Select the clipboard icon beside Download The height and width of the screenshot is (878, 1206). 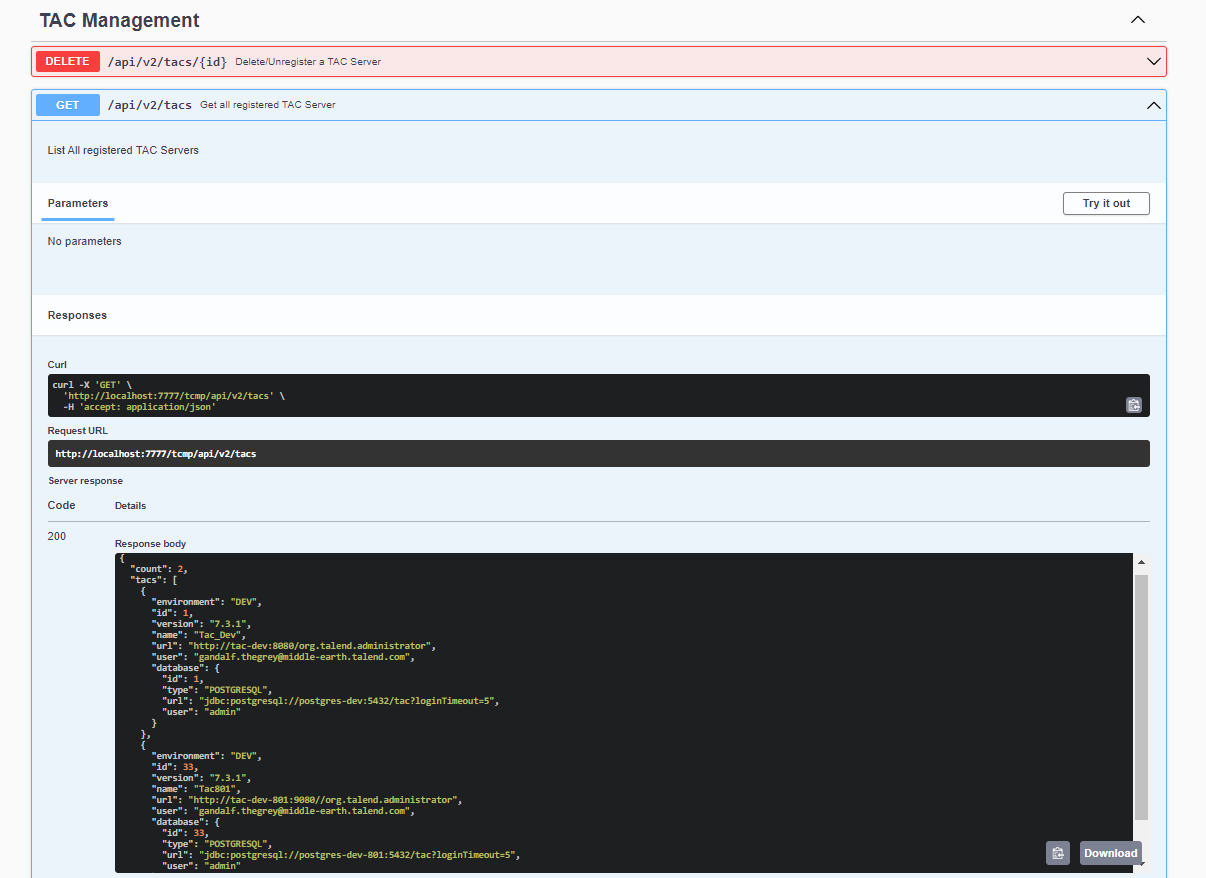click(x=1057, y=852)
